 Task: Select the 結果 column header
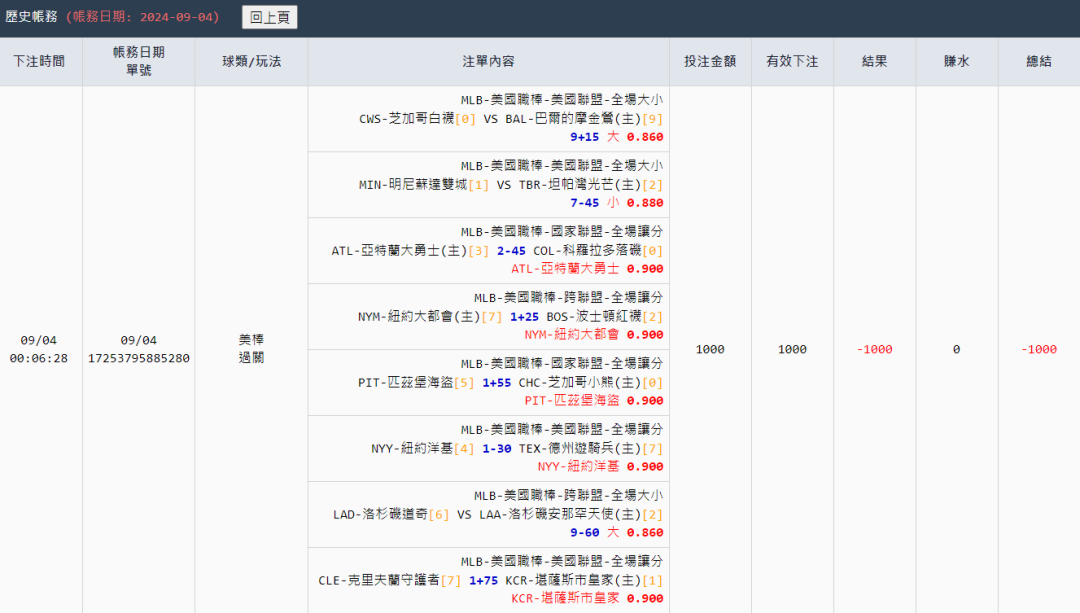pyautogui.click(x=874, y=61)
